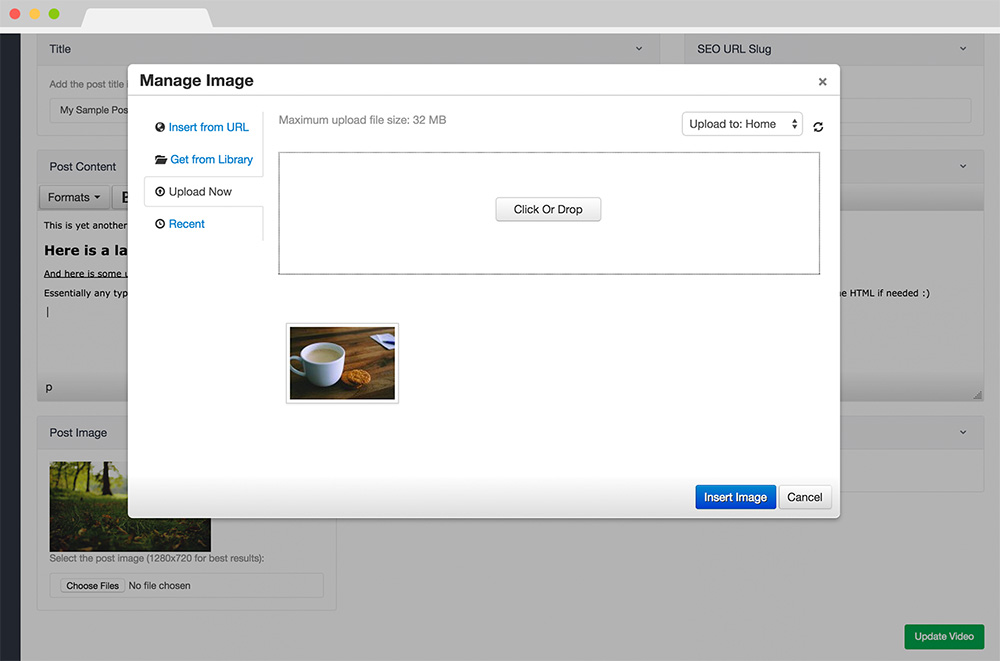The width and height of the screenshot is (1000, 661).
Task: Select the coffee cup image thumbnail
Action: pos(342,363)
